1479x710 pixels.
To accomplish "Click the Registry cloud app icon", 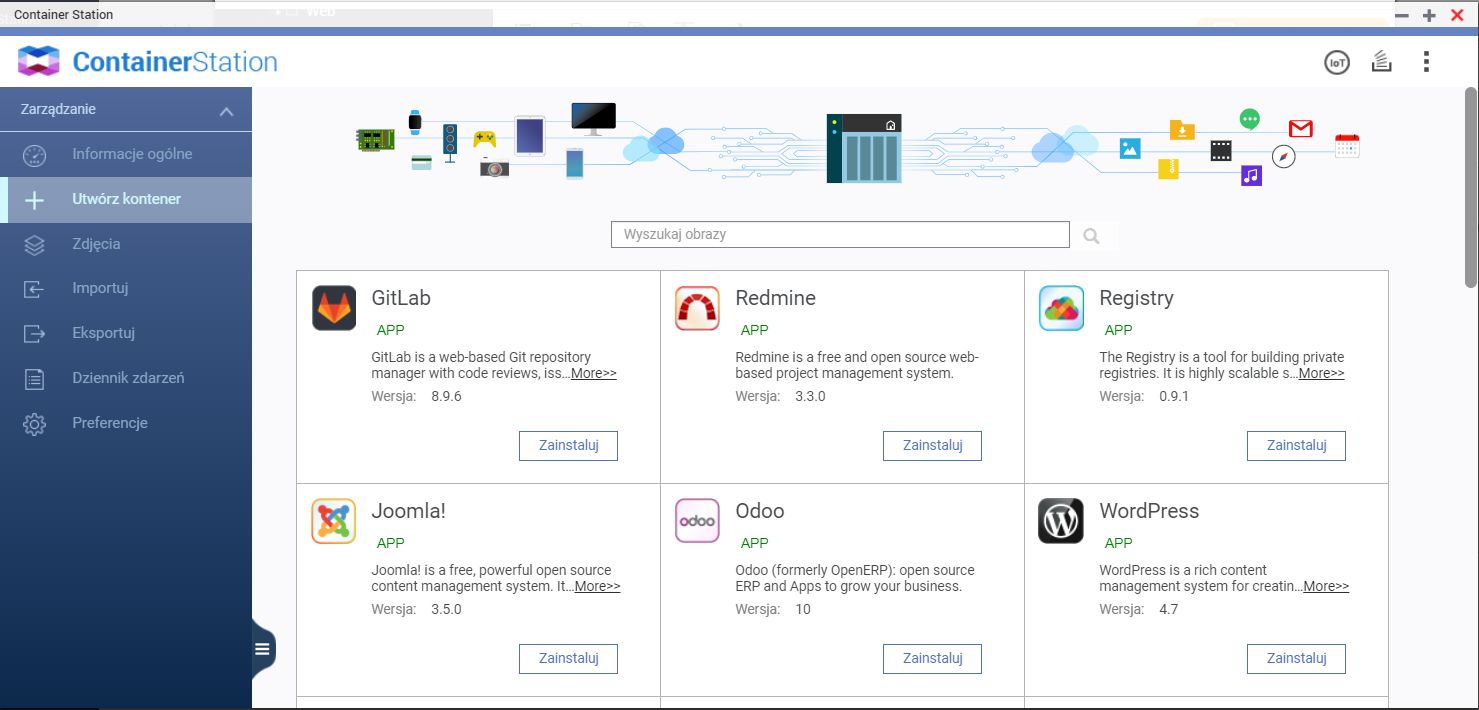I will click(x=1061, y=308).
